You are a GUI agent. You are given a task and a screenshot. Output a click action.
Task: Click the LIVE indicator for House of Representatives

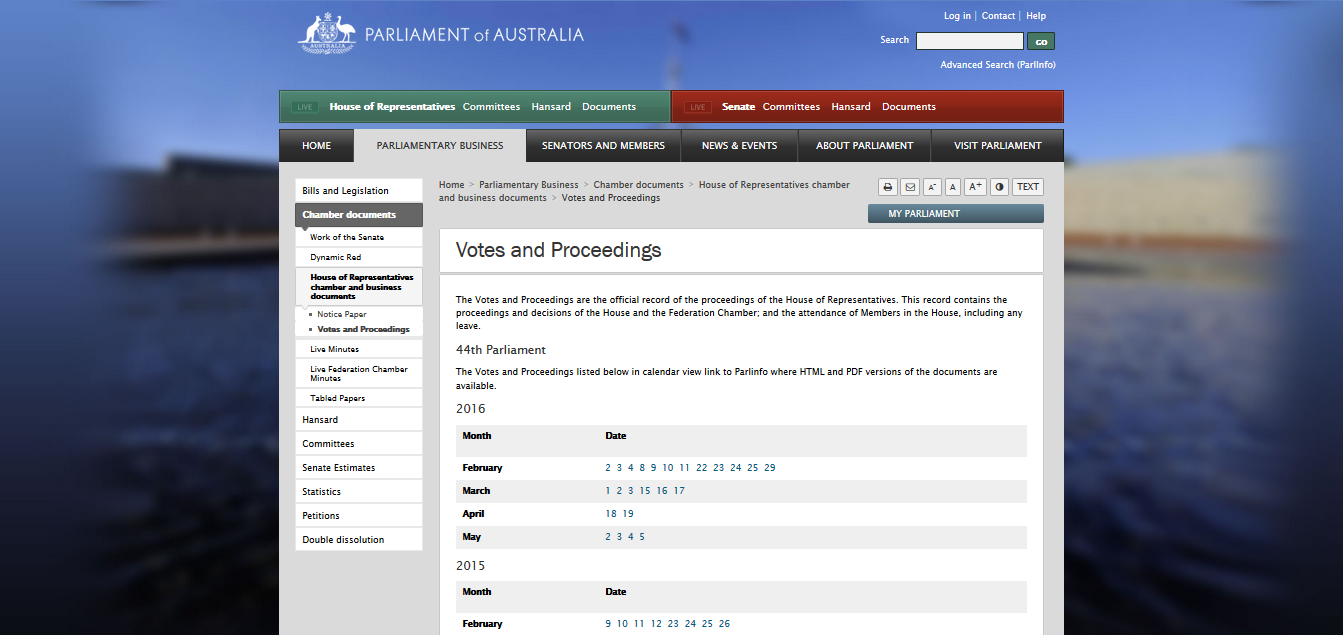point(305,107)
